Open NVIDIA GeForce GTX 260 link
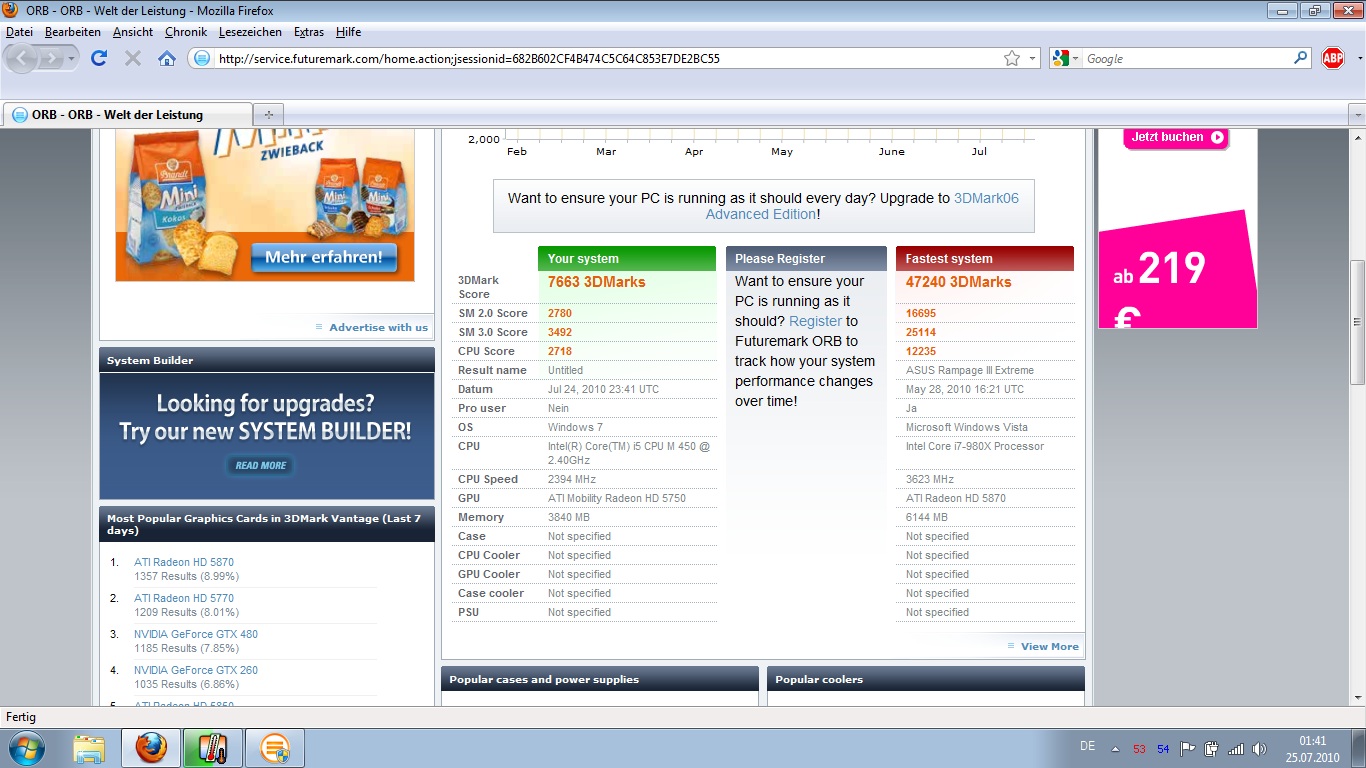This screenshot has height=768, width=1366. [x=196, y=670]
